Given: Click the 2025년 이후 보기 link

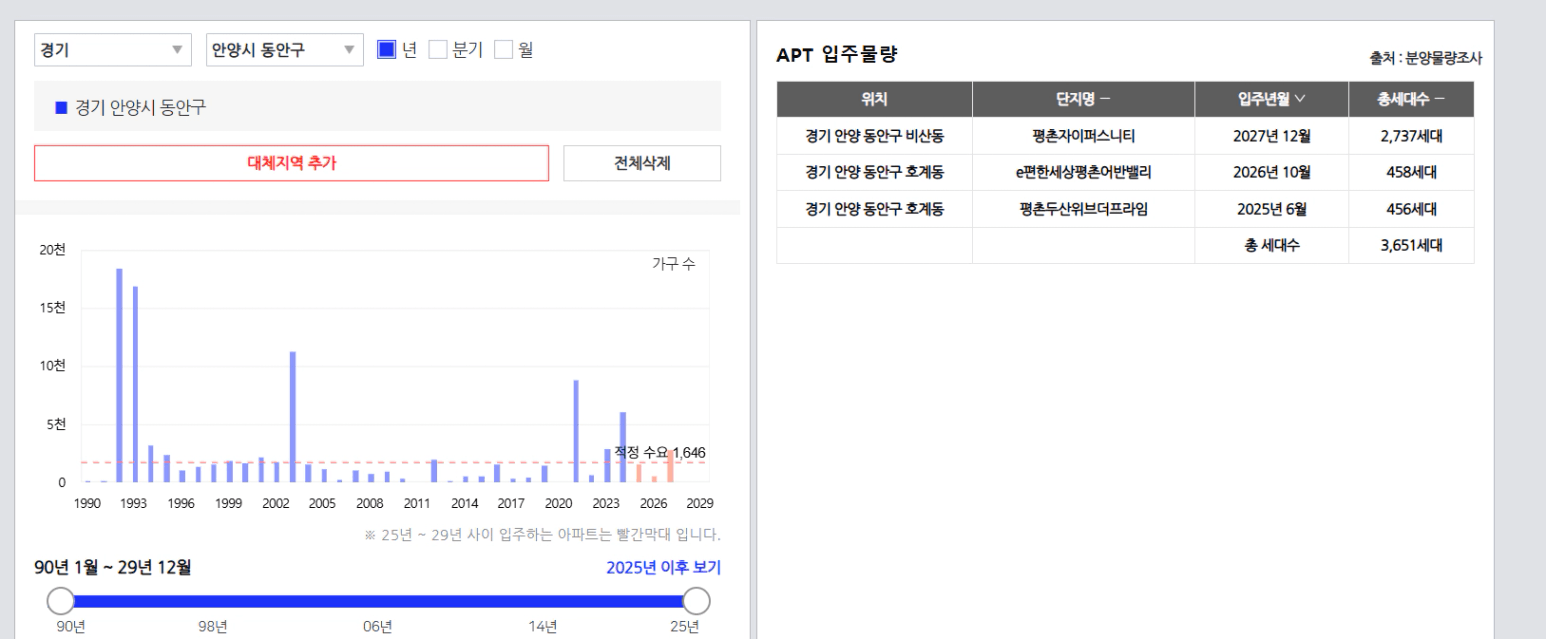Looking at the screenshot, I should [x=663, y=568].
